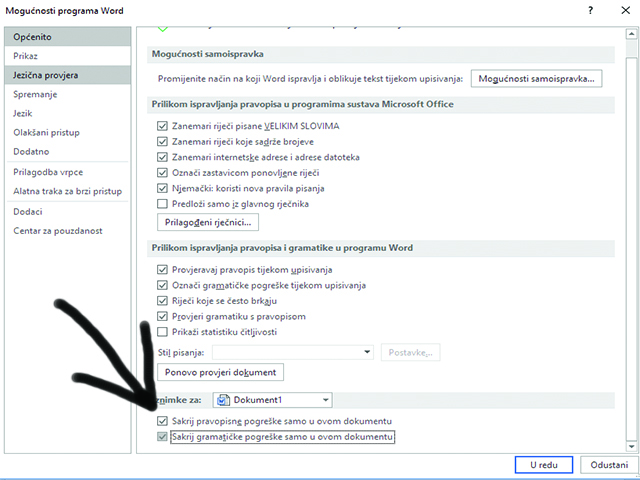Toggle Njemački: koristi nova pravila pisanja
This screenshot has height=480, width=640.
pyautogui.click(x=162, y=188)
